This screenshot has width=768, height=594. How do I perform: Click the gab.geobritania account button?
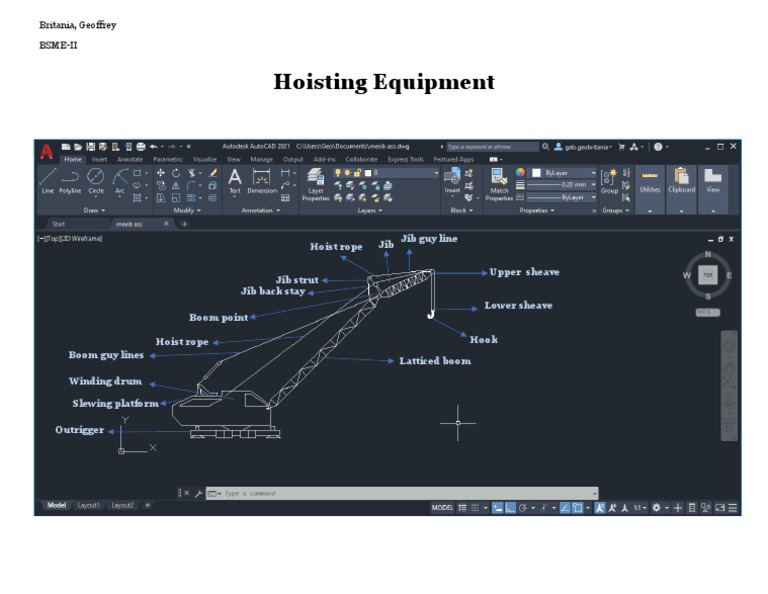pyautogui.click(x=583, y=147)
